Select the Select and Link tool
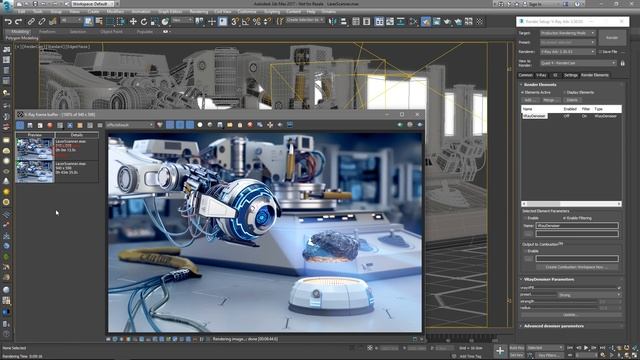The height and width of the screenshot is (360, 640). click(x=31, y=21)
